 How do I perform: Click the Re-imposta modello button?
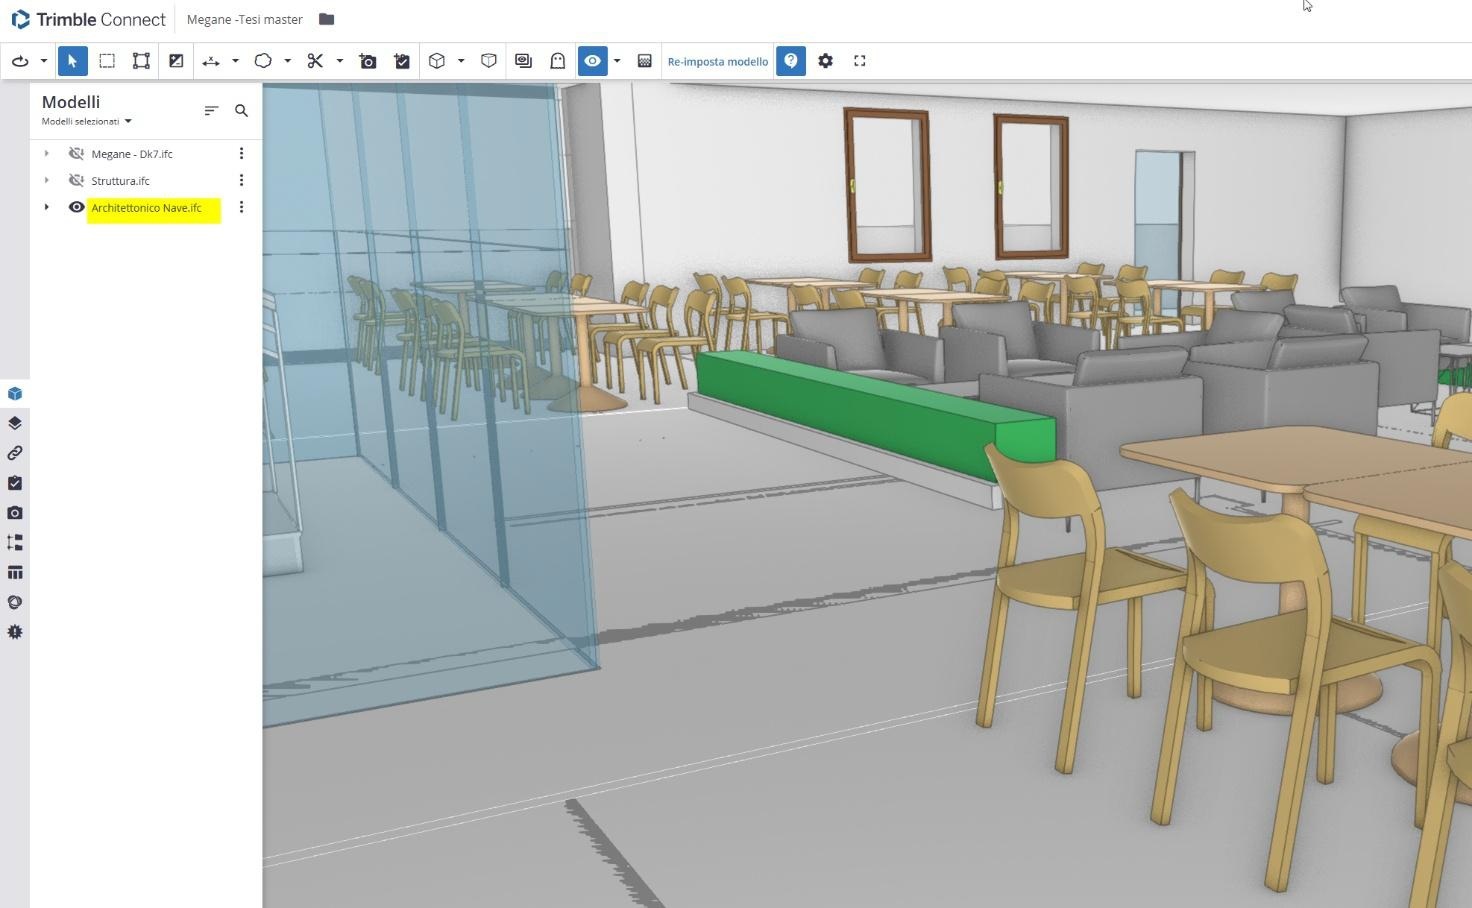click(717, 61)
